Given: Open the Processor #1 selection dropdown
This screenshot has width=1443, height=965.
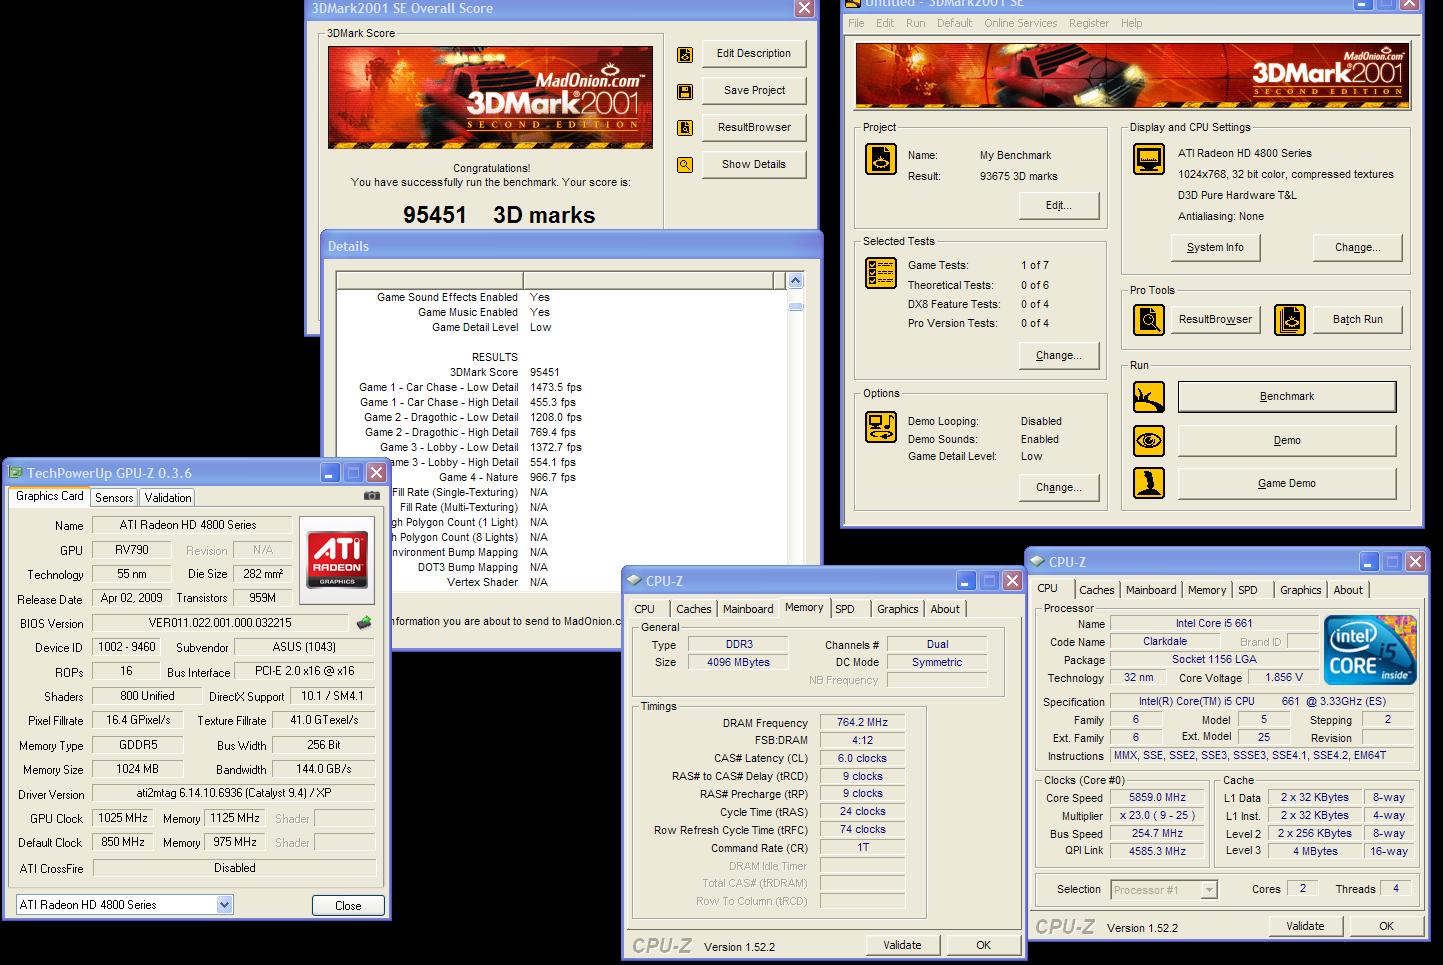Looking at the screenshot, I should (1209, 889).
